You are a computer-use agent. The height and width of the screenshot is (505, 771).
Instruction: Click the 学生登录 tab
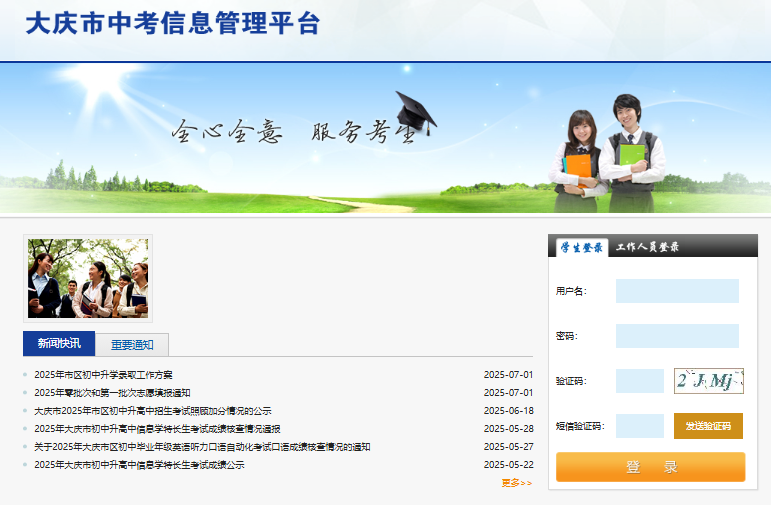pyautogui.click(x=581, y=247)
